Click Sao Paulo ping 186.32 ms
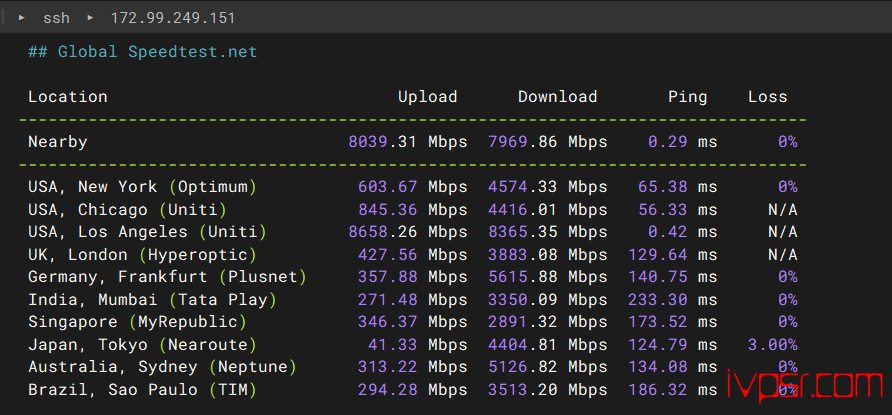The height and width of the screenshot is (415, 892). click(673, 390)
